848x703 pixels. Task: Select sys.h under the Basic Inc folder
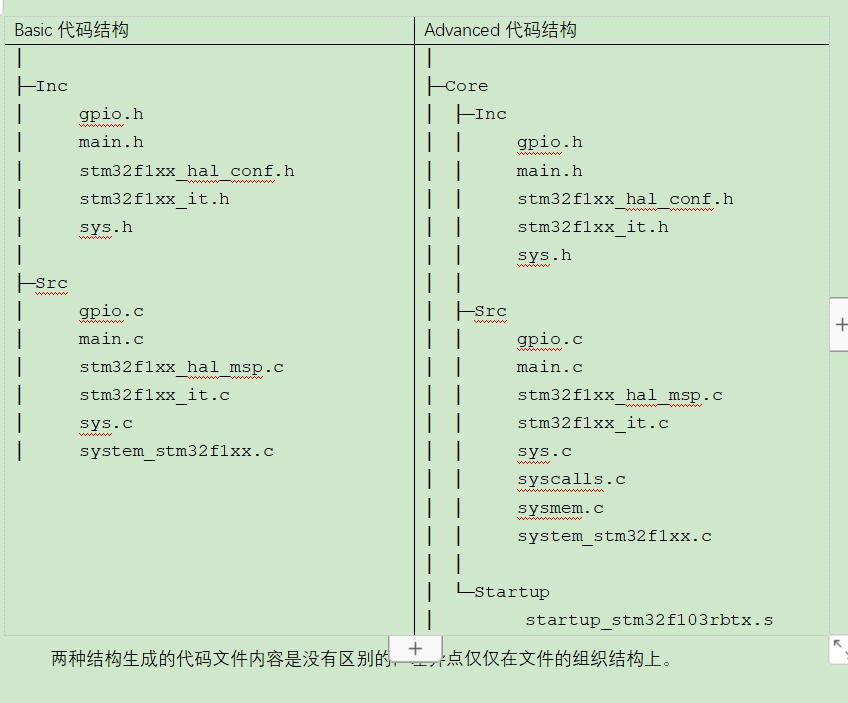(x=105, y=227)
